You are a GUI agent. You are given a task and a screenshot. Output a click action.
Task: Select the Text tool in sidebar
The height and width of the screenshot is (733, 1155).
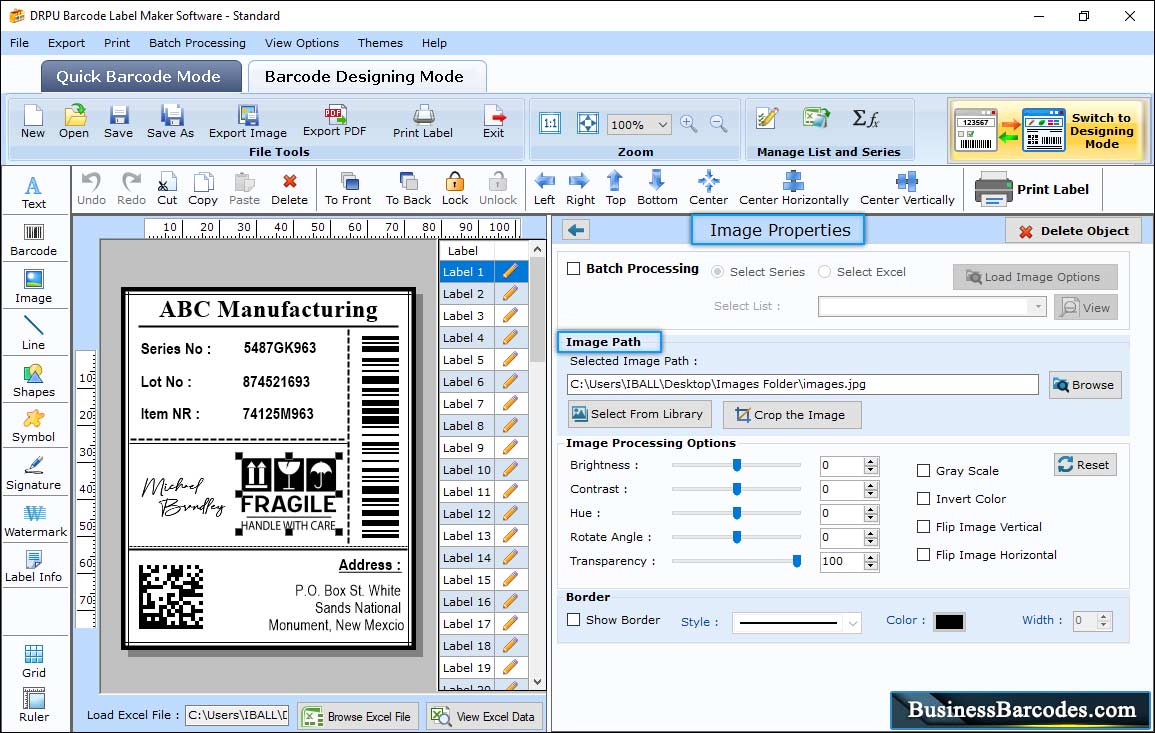coord(34,192)
